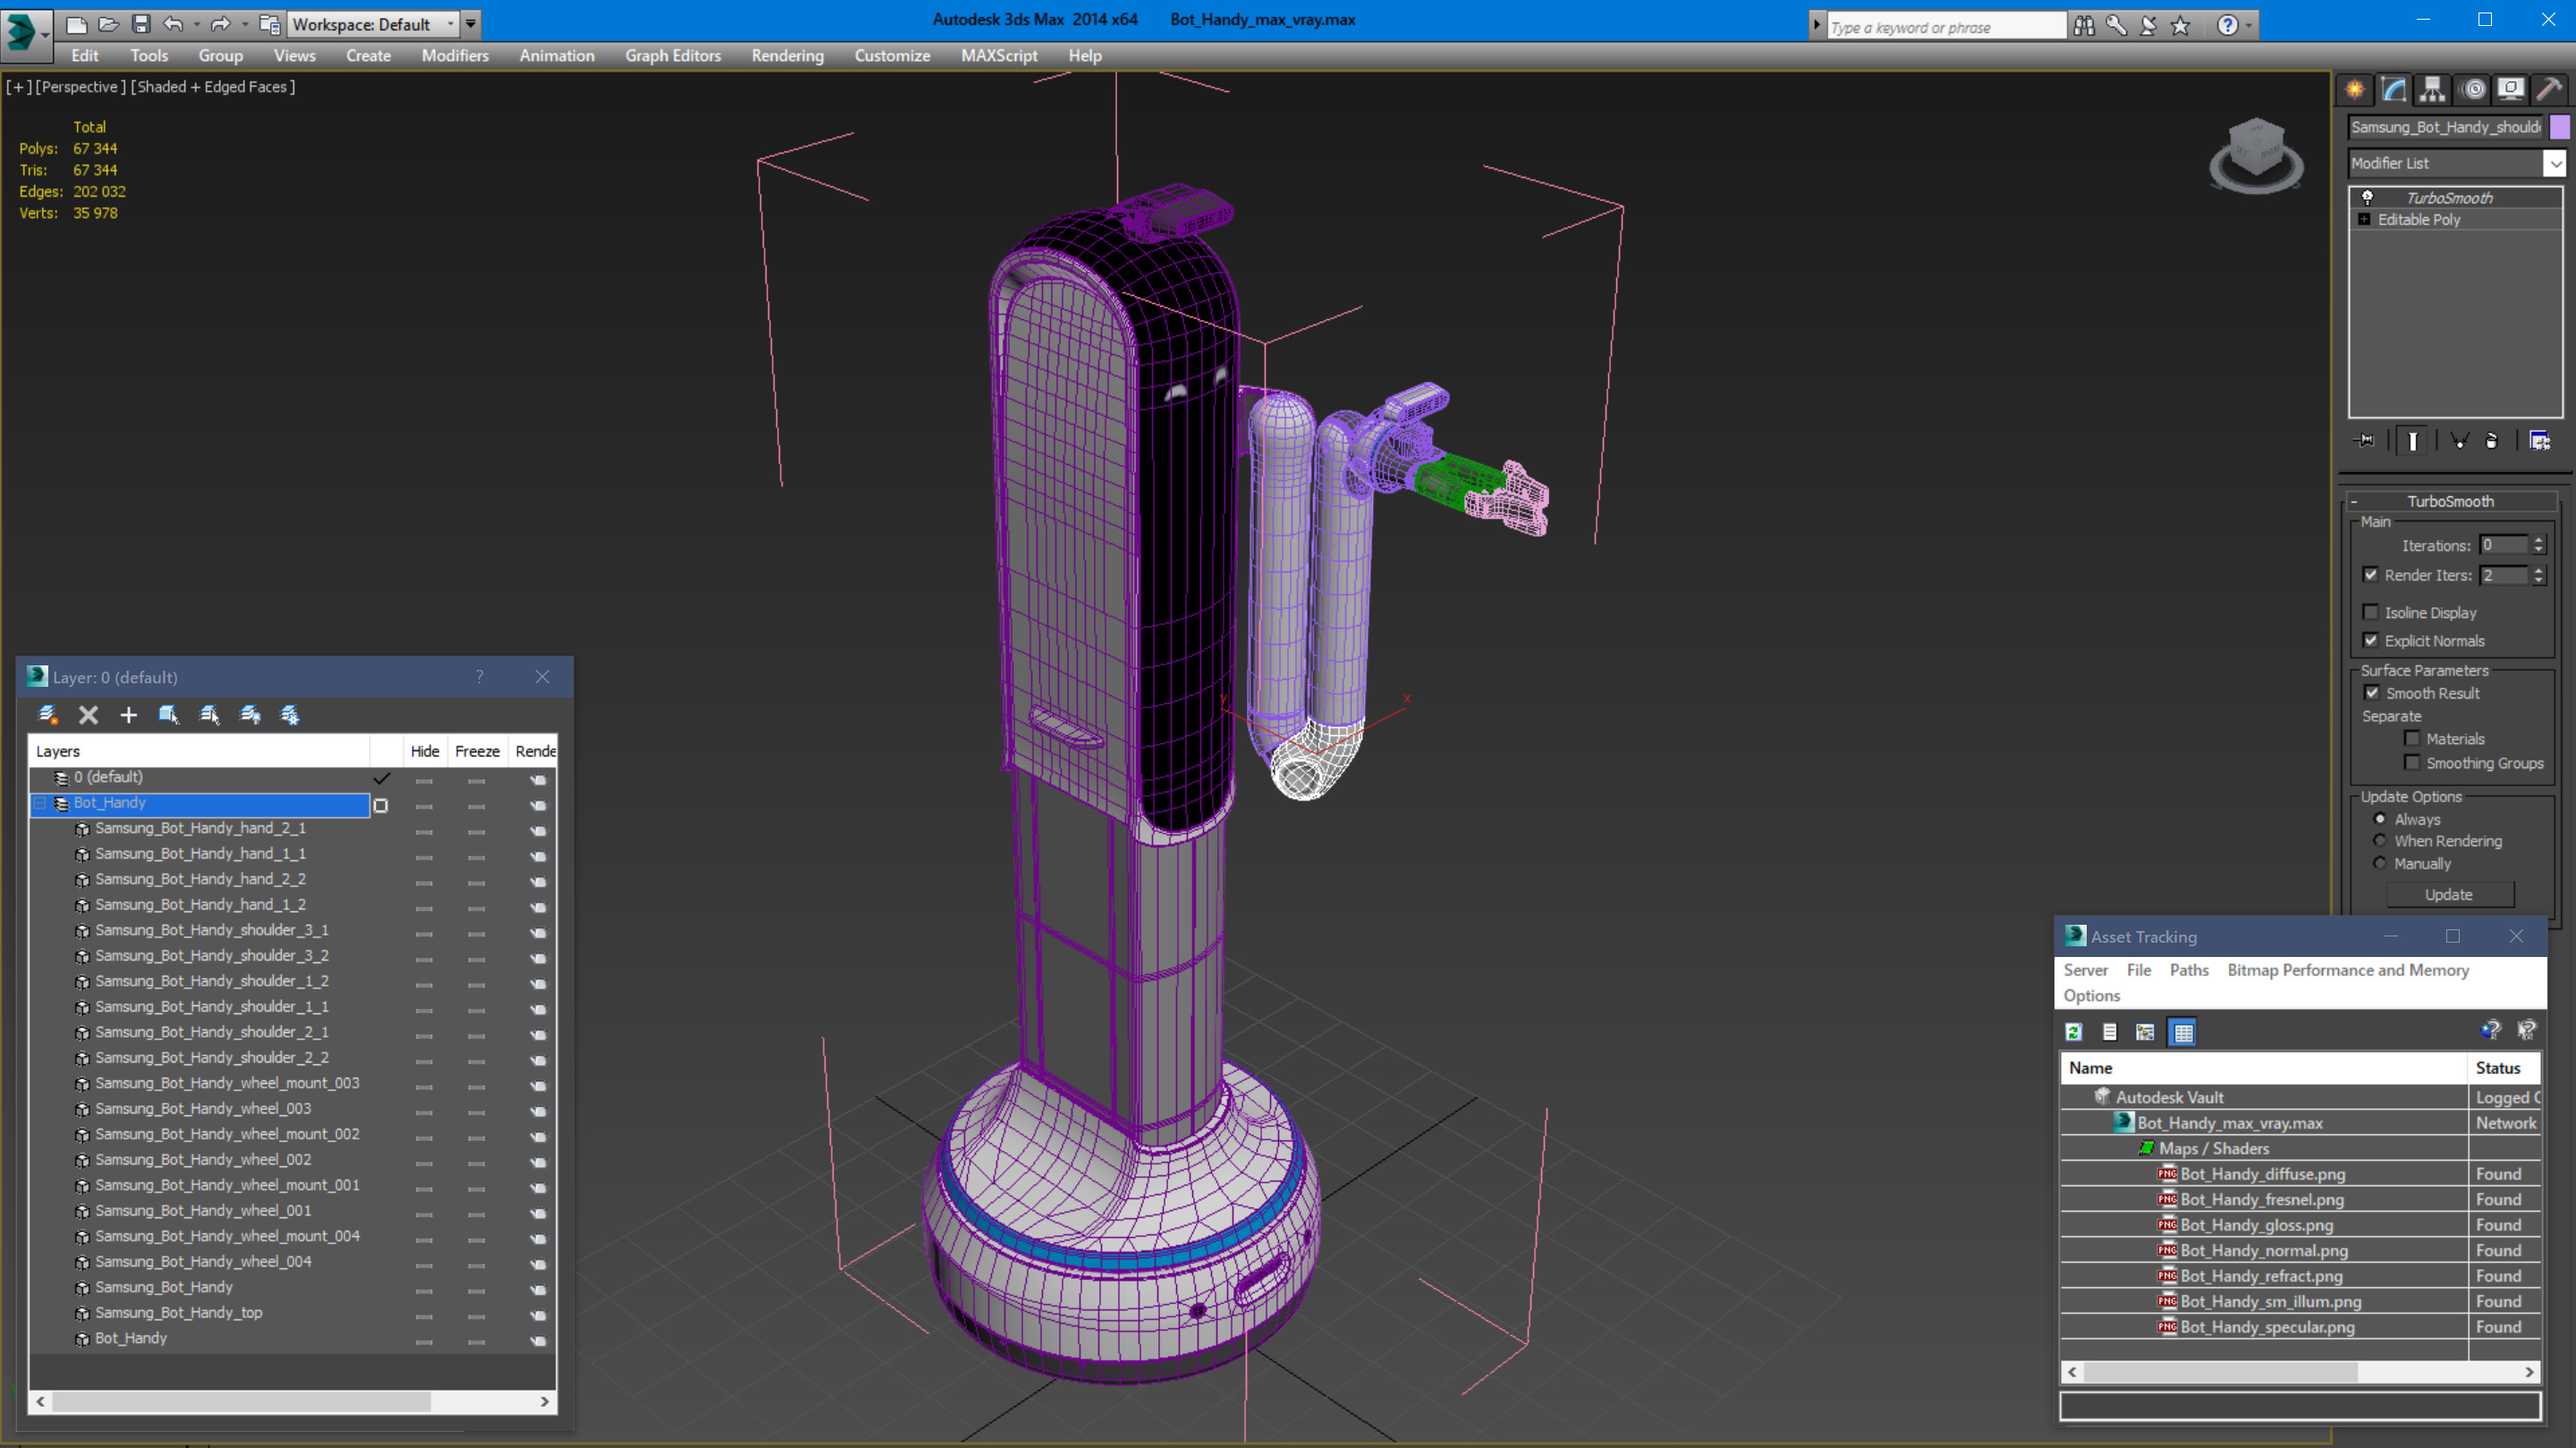Select the Always update option
Screen dimensions: 2576x1448
[x=2380, y=819]
